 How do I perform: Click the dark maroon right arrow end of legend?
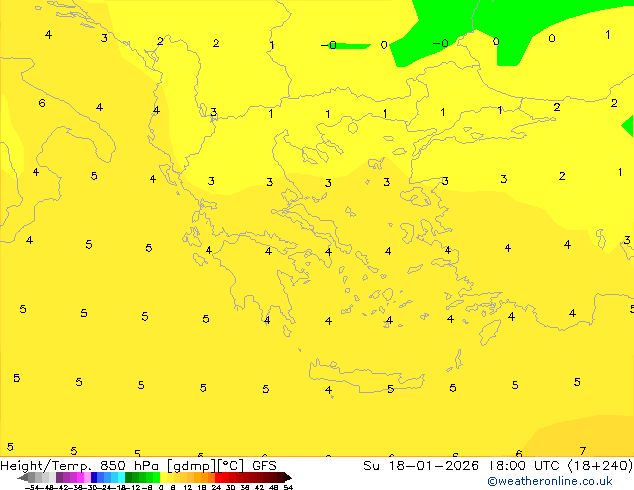tap(288, 477)
